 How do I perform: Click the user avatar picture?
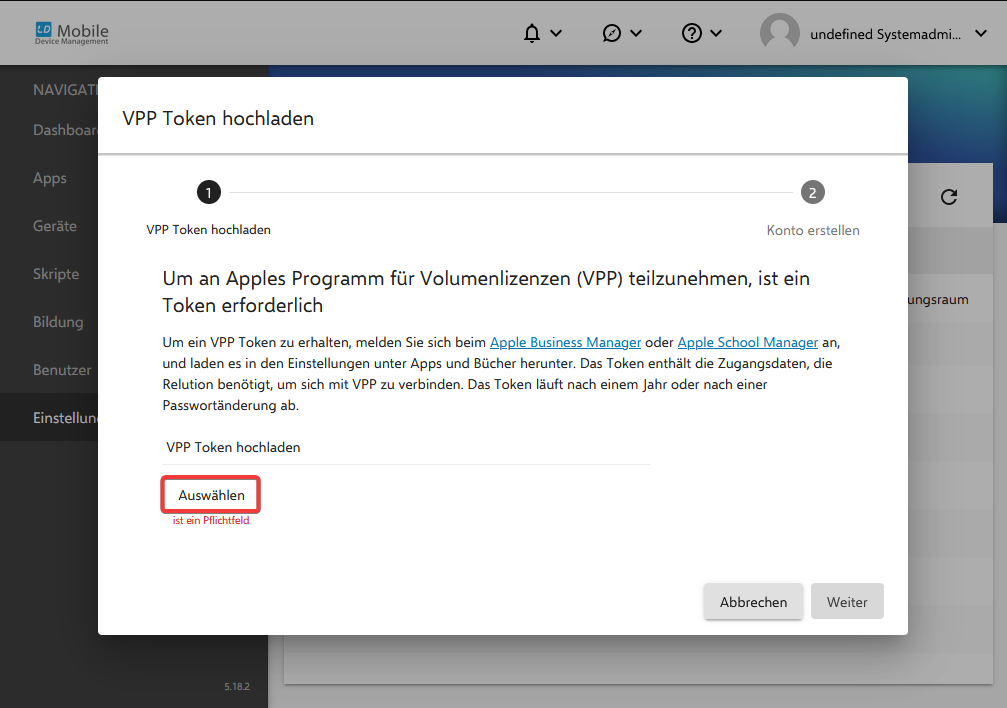780,33
